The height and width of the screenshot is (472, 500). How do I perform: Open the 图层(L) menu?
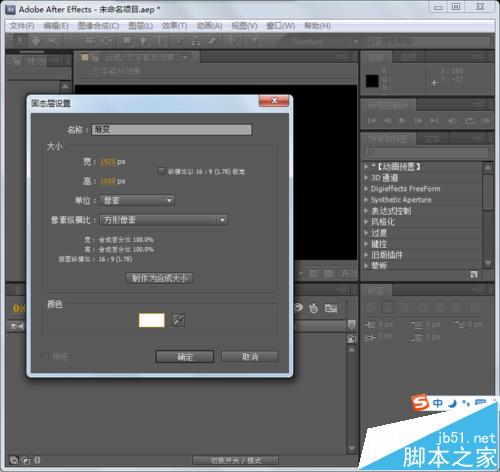click(141, 26)
